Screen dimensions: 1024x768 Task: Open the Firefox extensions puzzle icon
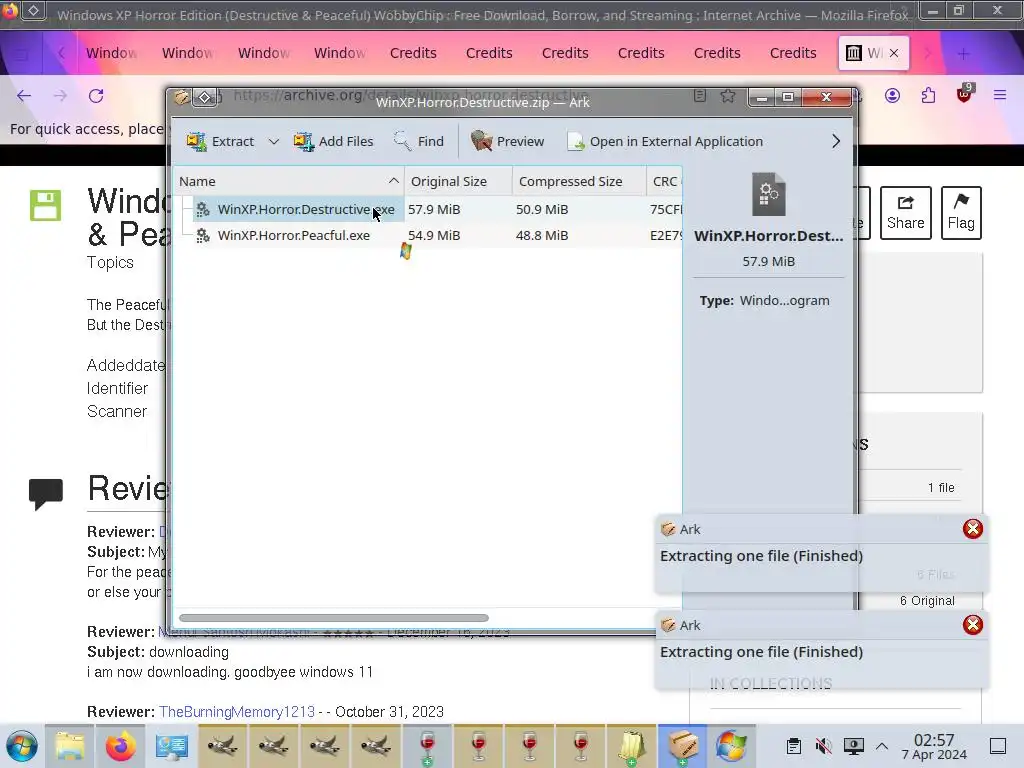point(928,96)
